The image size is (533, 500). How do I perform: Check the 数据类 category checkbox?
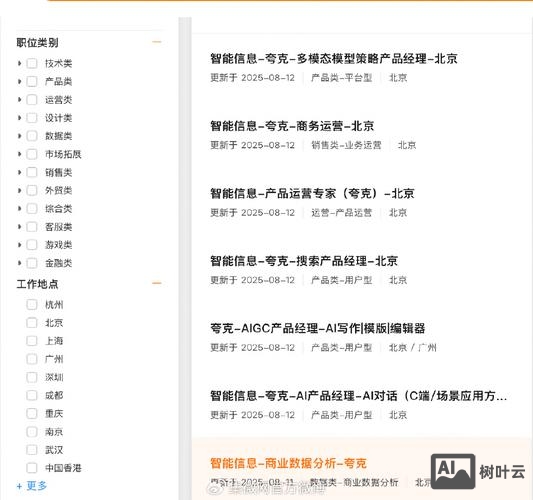(32, 136)
